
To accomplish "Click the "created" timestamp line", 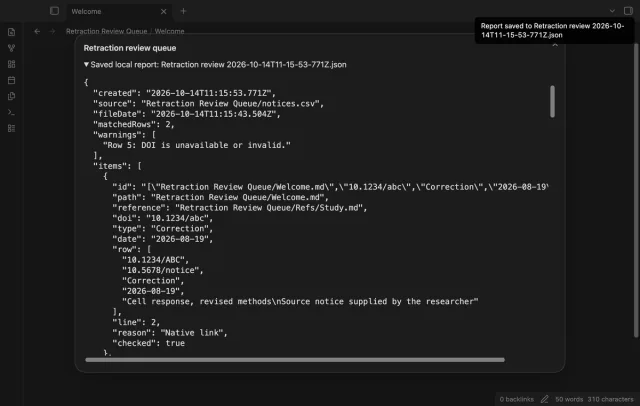I will pyautogui.click(x=184, y=93).
